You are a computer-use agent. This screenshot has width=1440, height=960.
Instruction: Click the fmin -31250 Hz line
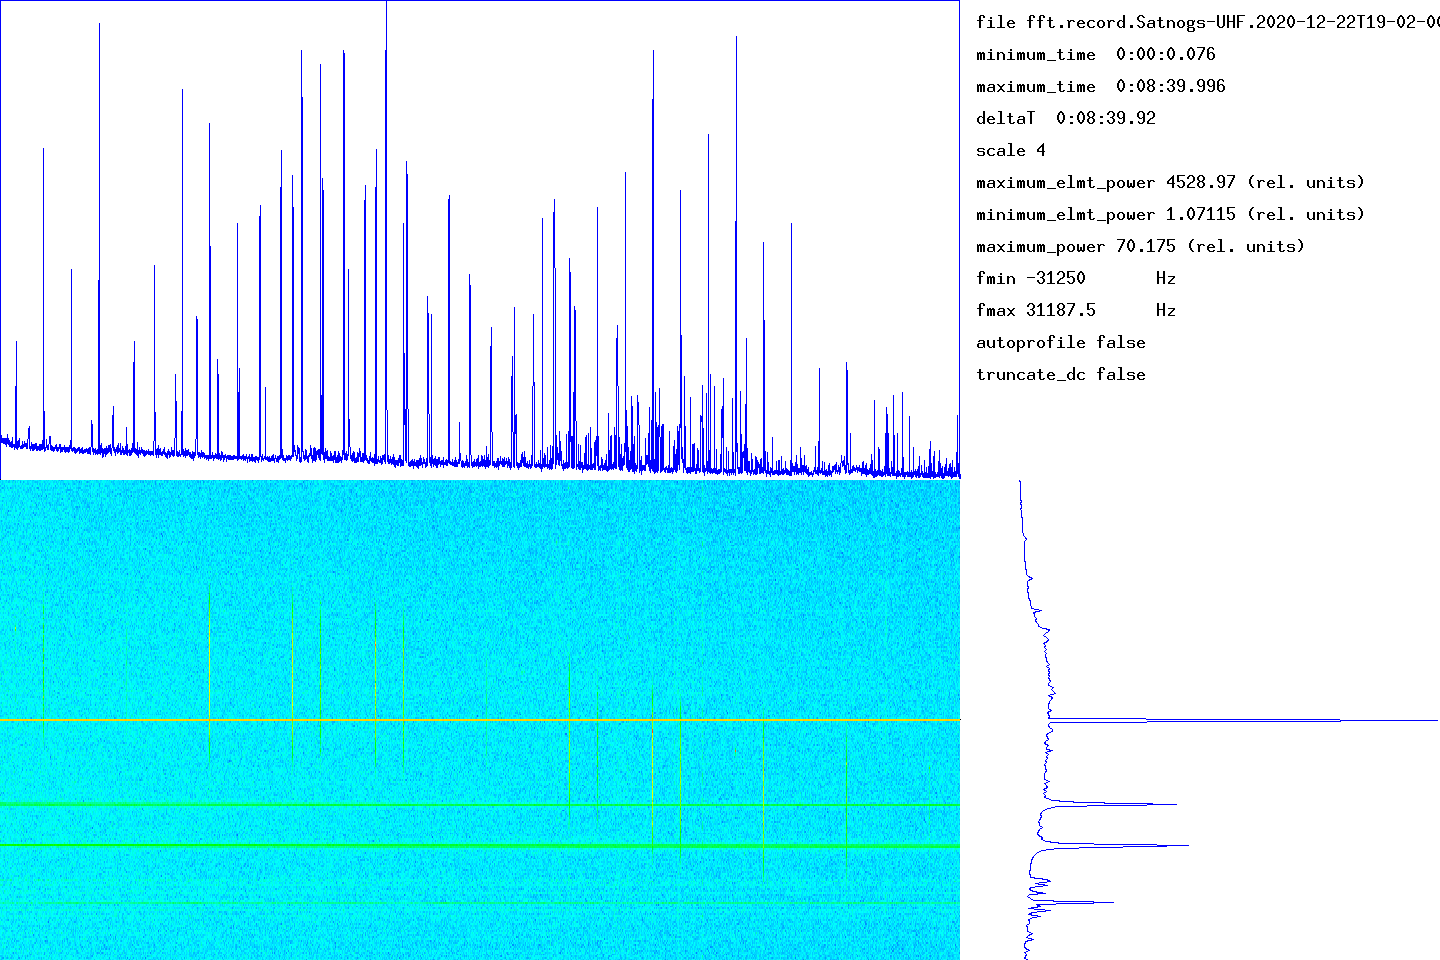click(x=1076, y=278)
